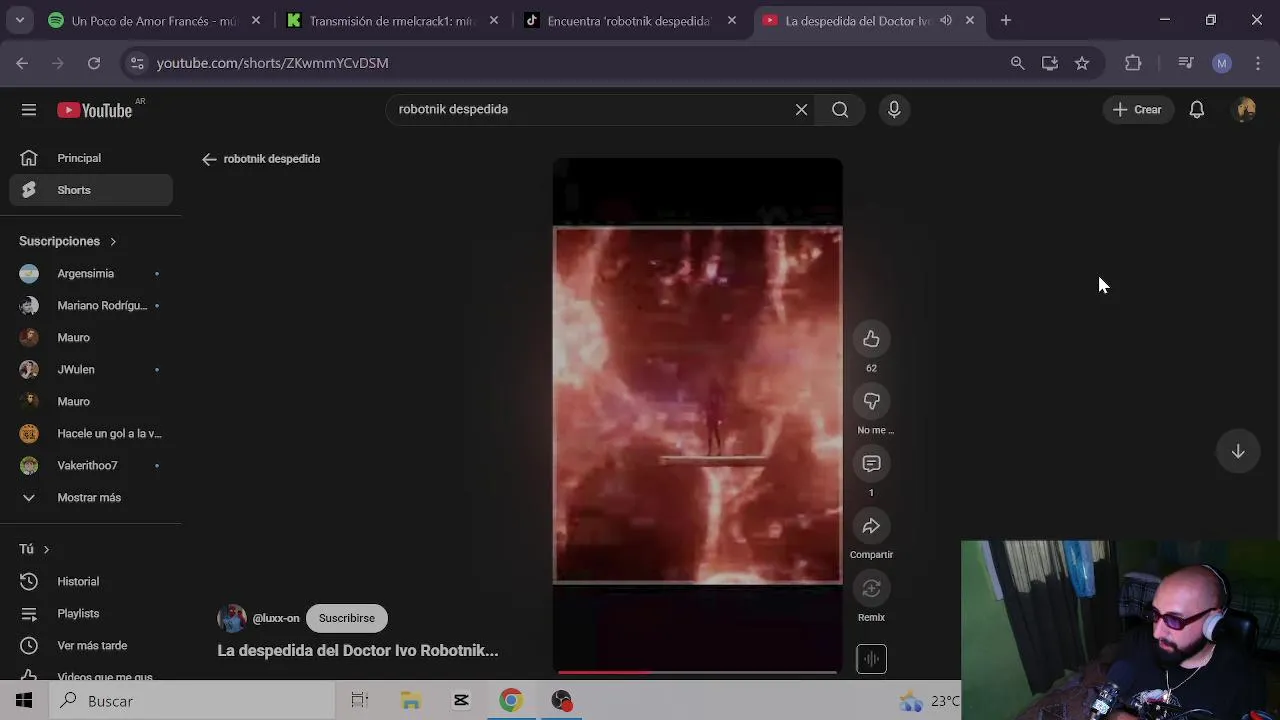This screenshot has width=1280, height=720.
Task: Open the @luxx-on channel avatar
Action: 232,618
